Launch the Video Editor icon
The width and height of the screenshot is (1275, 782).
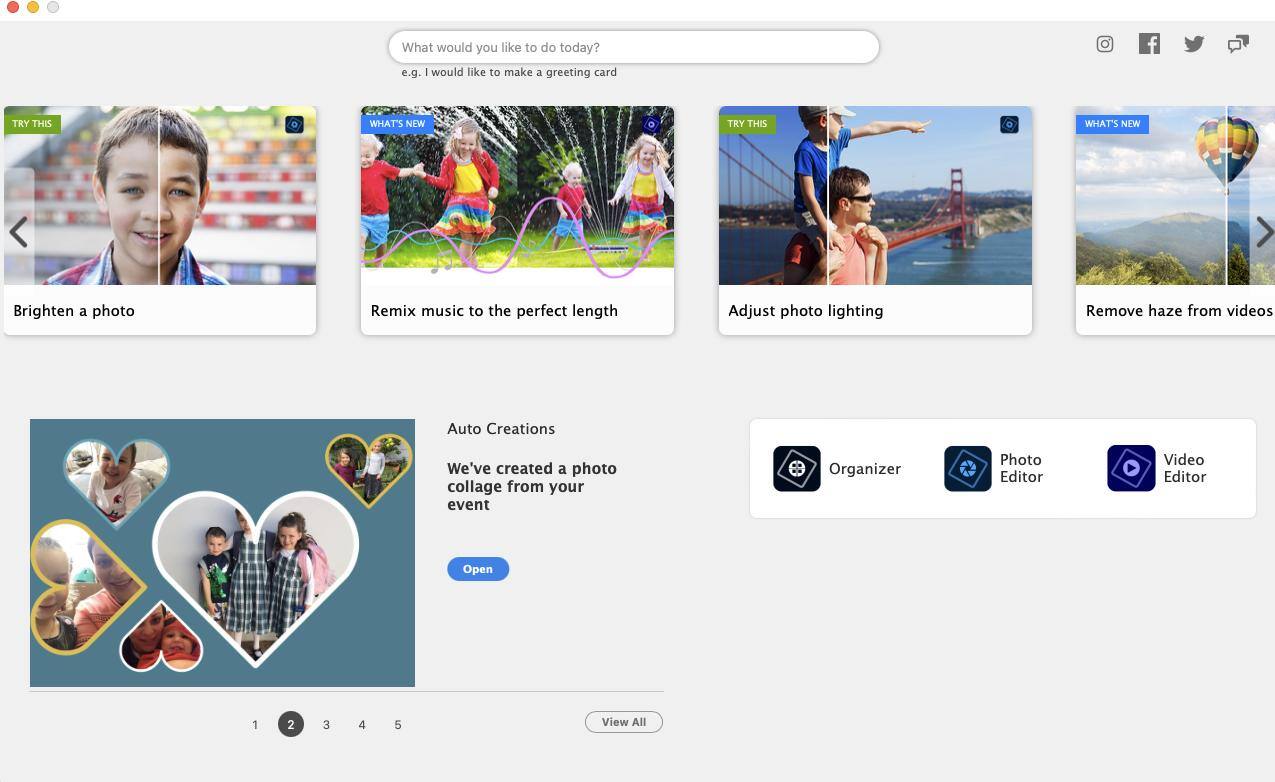click(1131, 469)
